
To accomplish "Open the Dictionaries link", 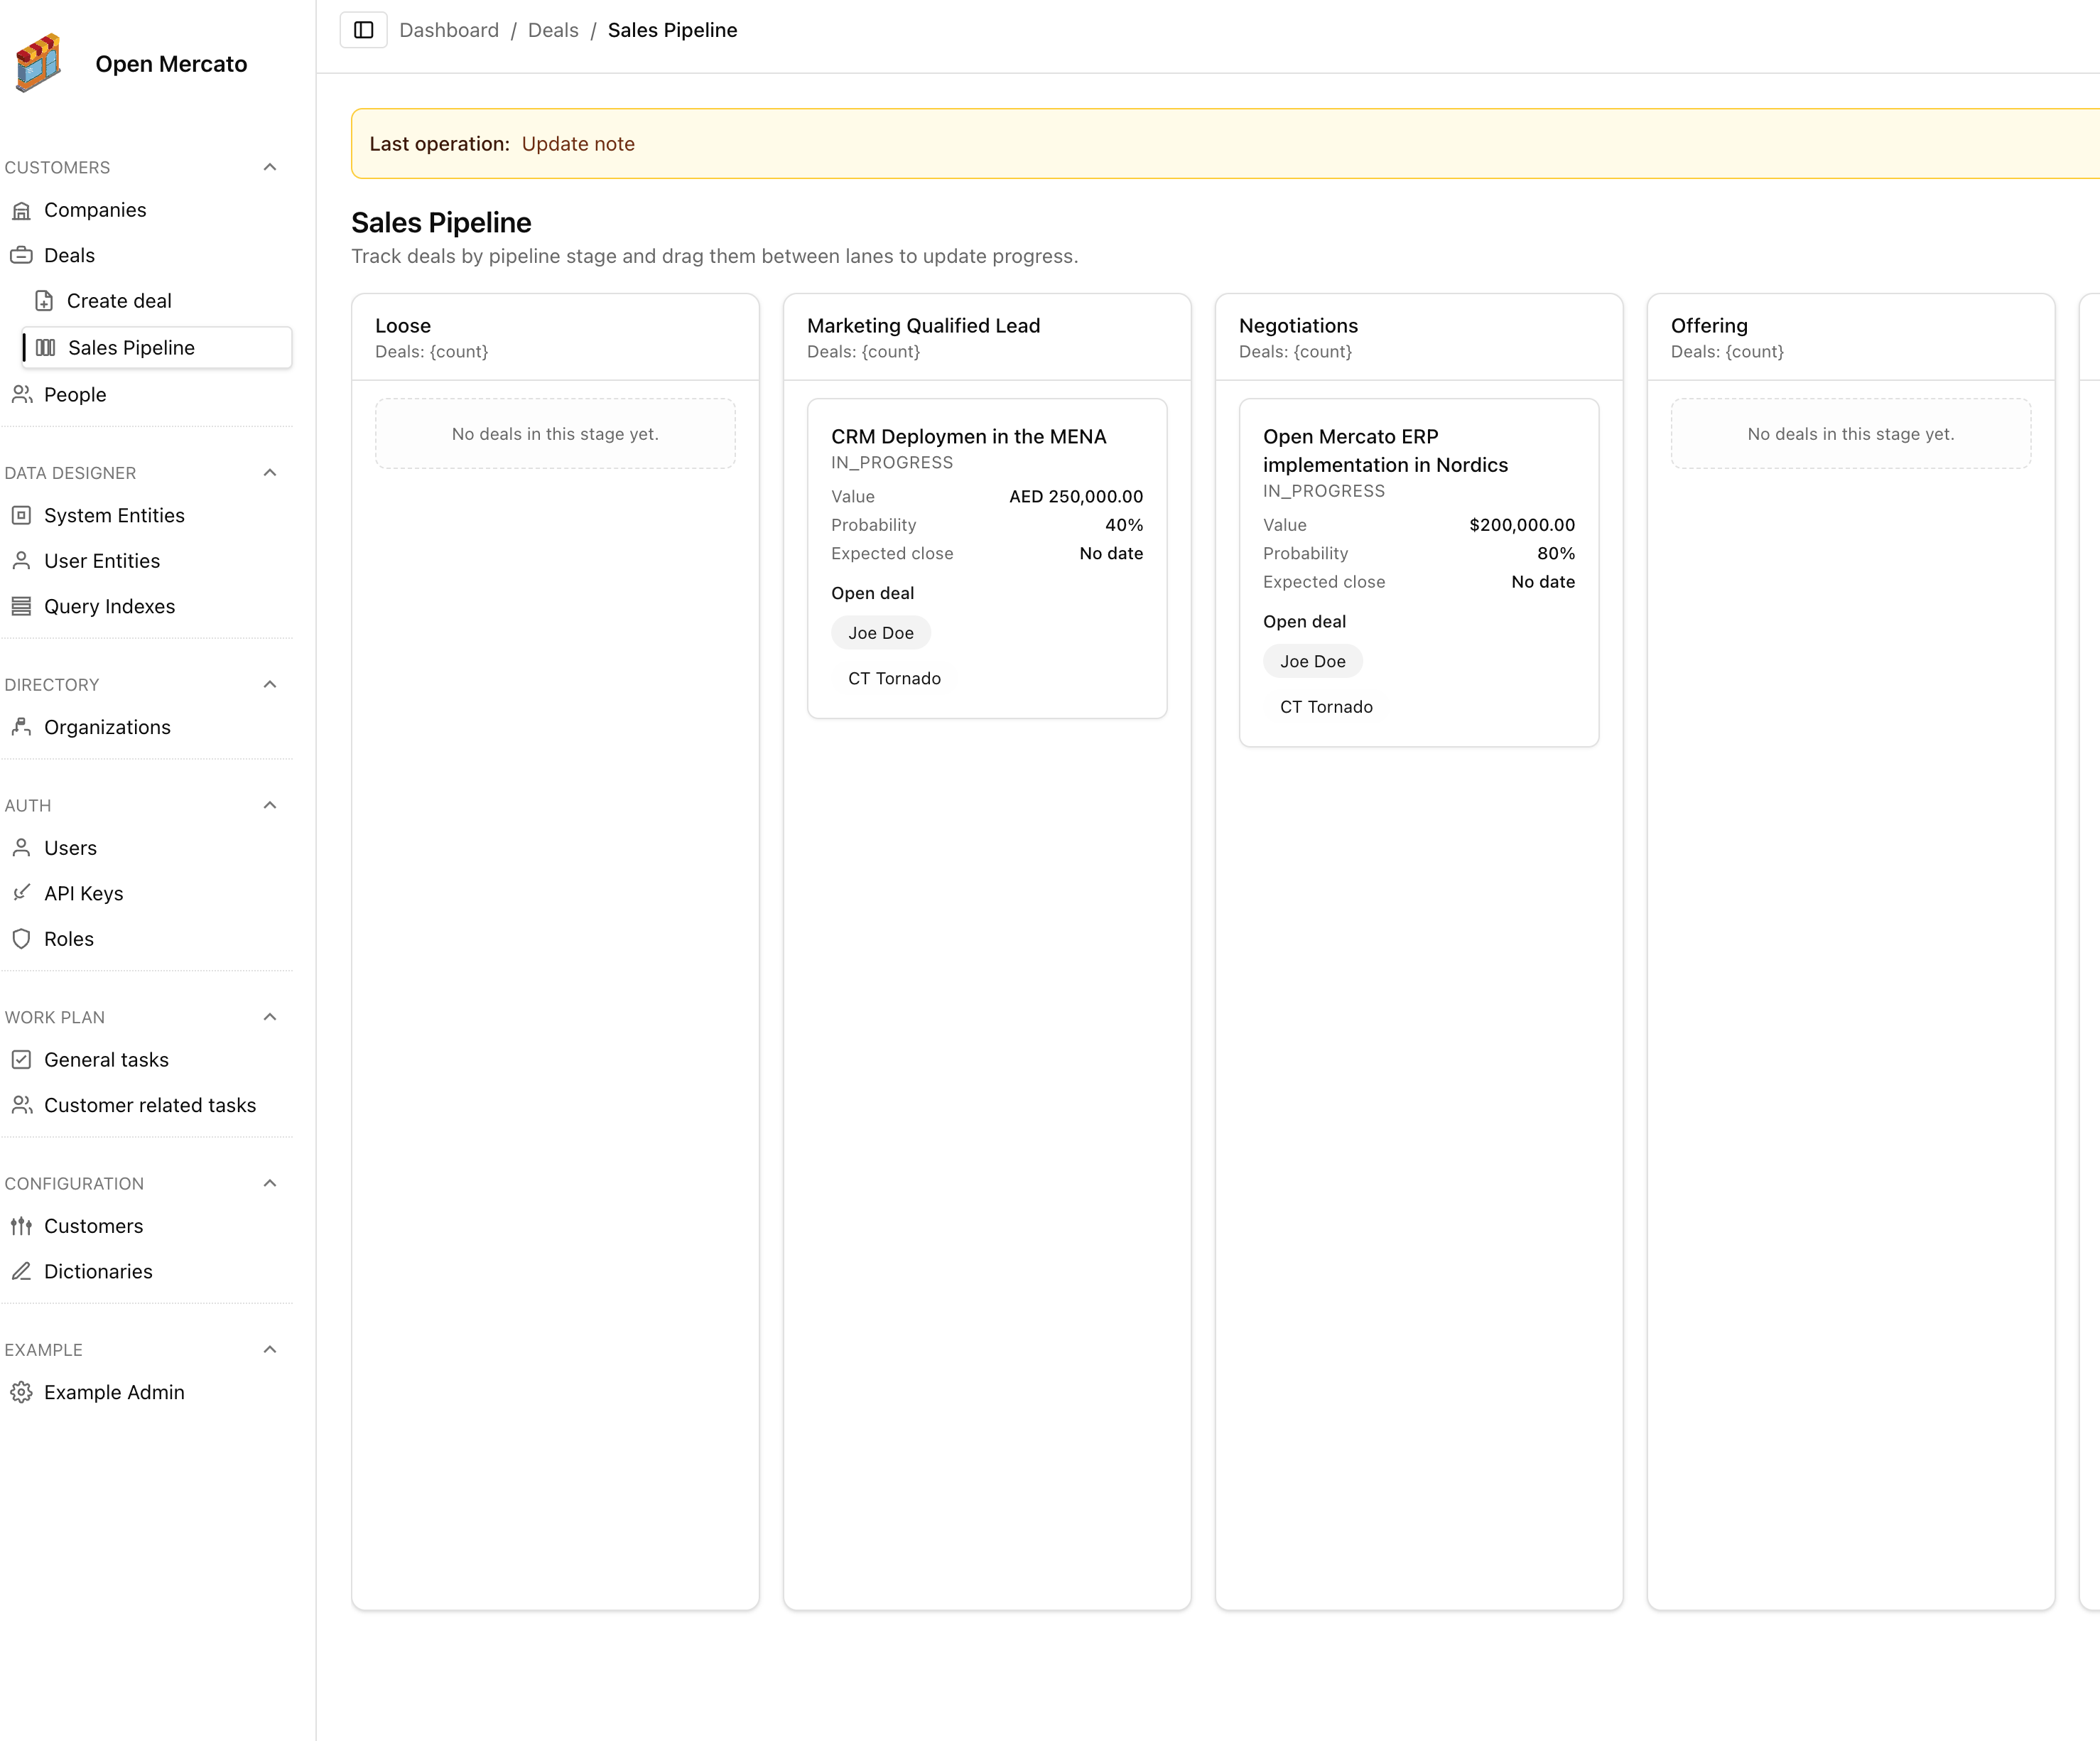I will tap(98, 1271).
